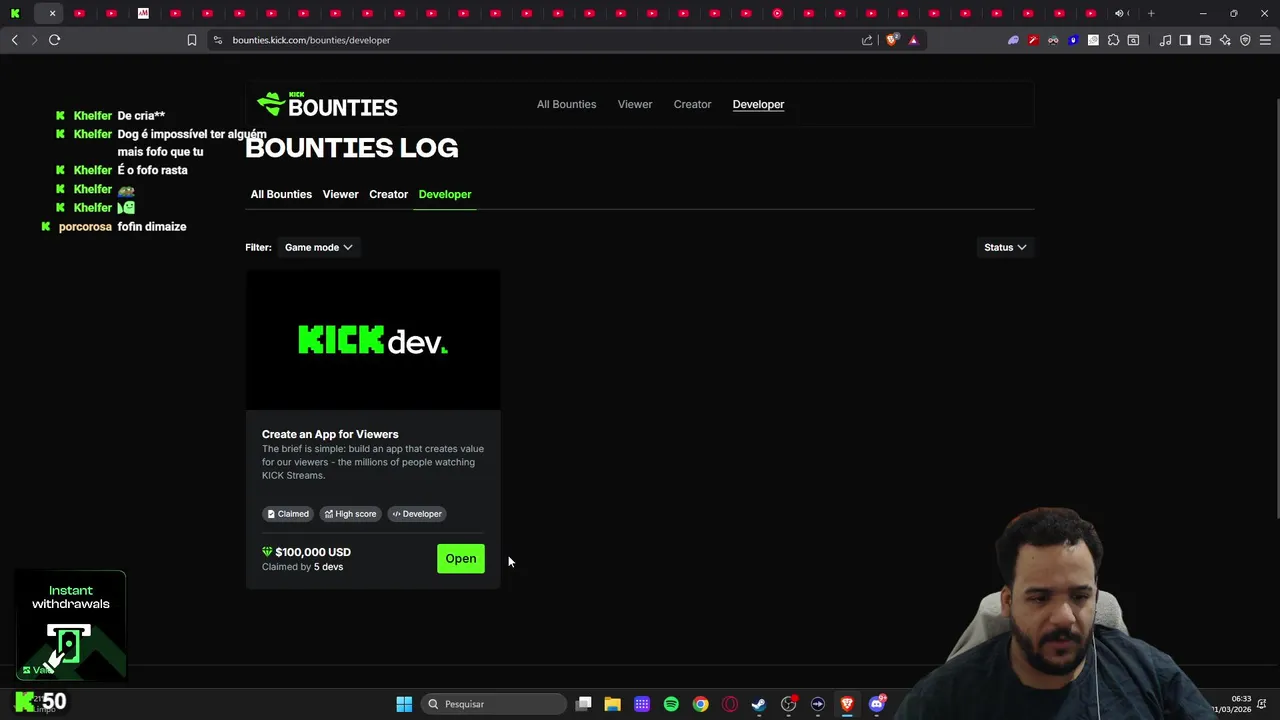Viewport: 1280px width, 720px height.
Task: Open Opera browser from the taskbar
Action: (730, 704)
